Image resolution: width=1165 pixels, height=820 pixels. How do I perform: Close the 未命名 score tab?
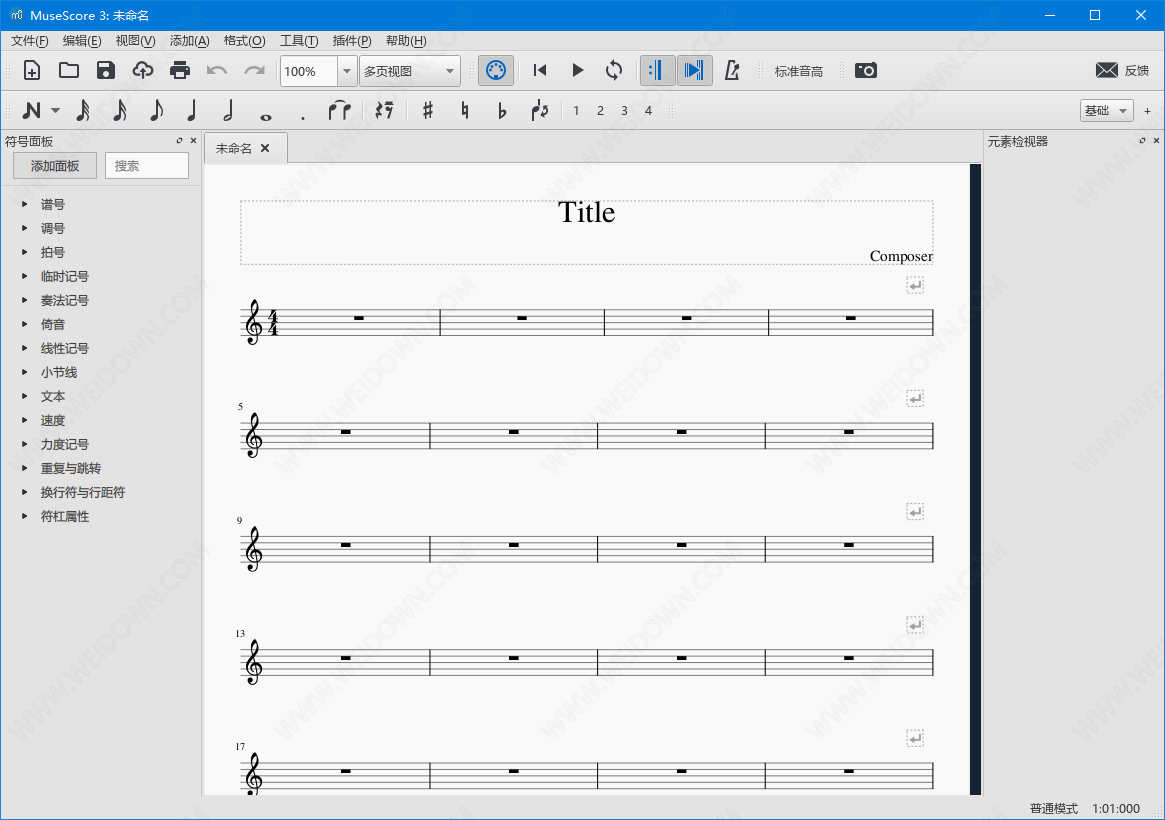point(265,149)
